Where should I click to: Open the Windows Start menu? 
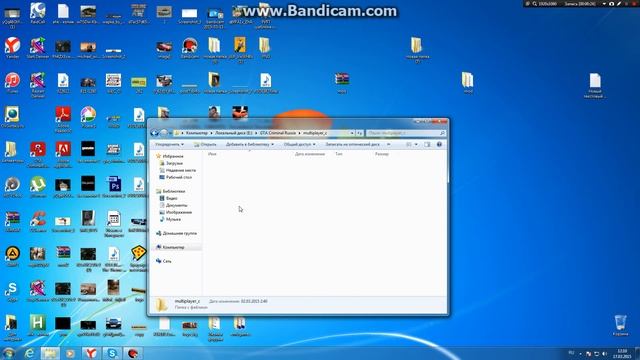pos(9,353)
